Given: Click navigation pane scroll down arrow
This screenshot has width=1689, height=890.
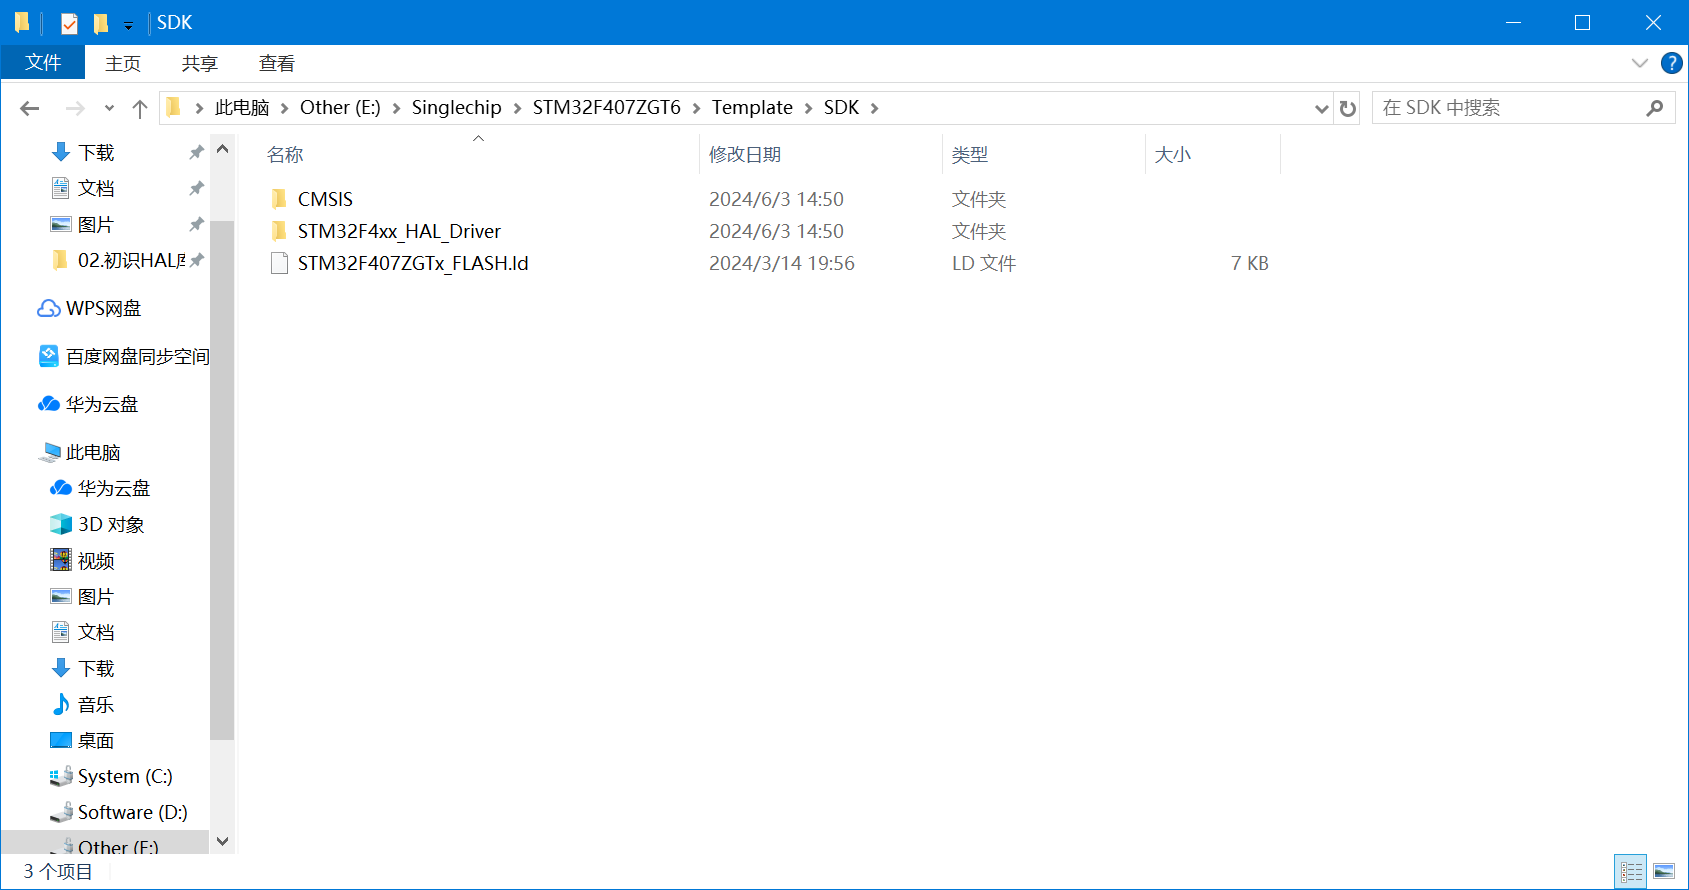Looking at the screenshot, I should coord(222,841).
